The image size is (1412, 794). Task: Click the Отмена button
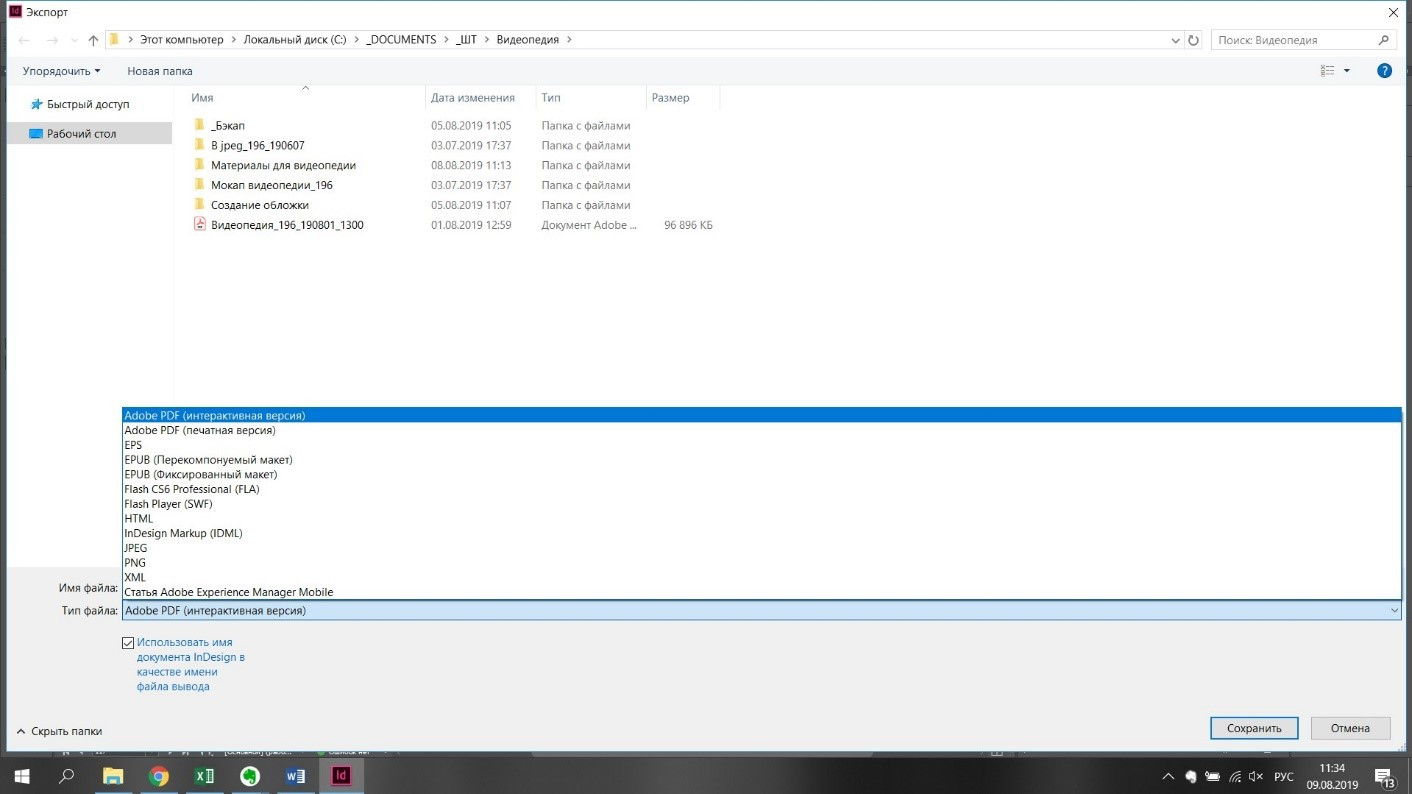click(x=1350, y=728)
